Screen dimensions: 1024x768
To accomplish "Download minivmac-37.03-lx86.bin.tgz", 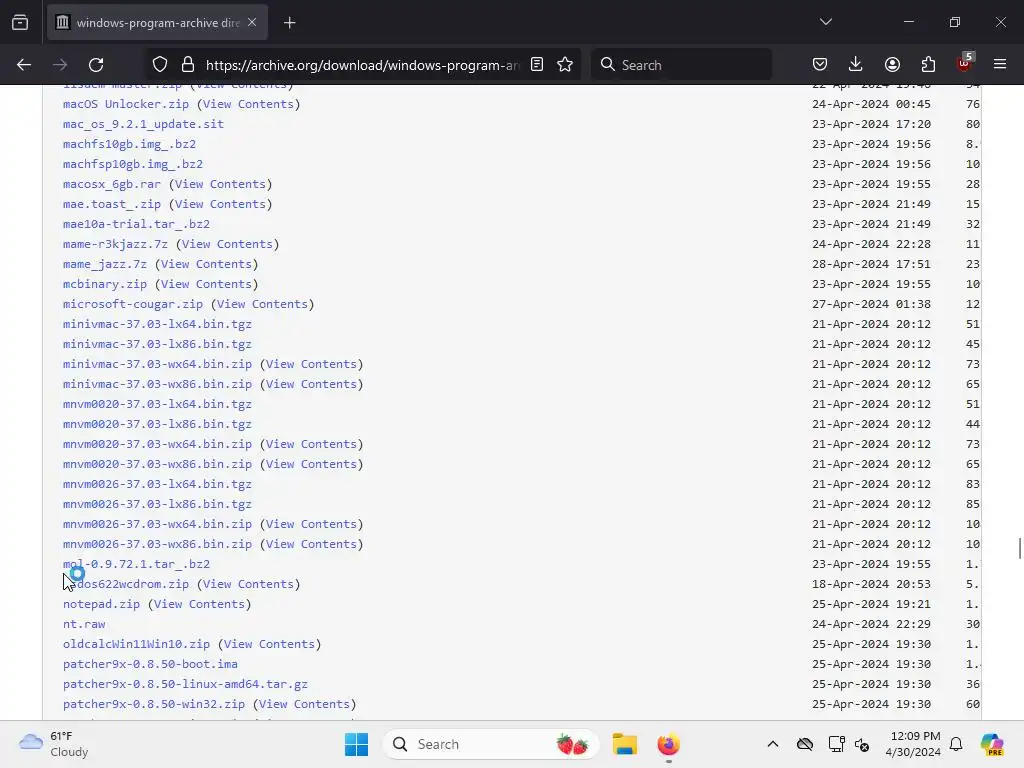I will [157, 344].
